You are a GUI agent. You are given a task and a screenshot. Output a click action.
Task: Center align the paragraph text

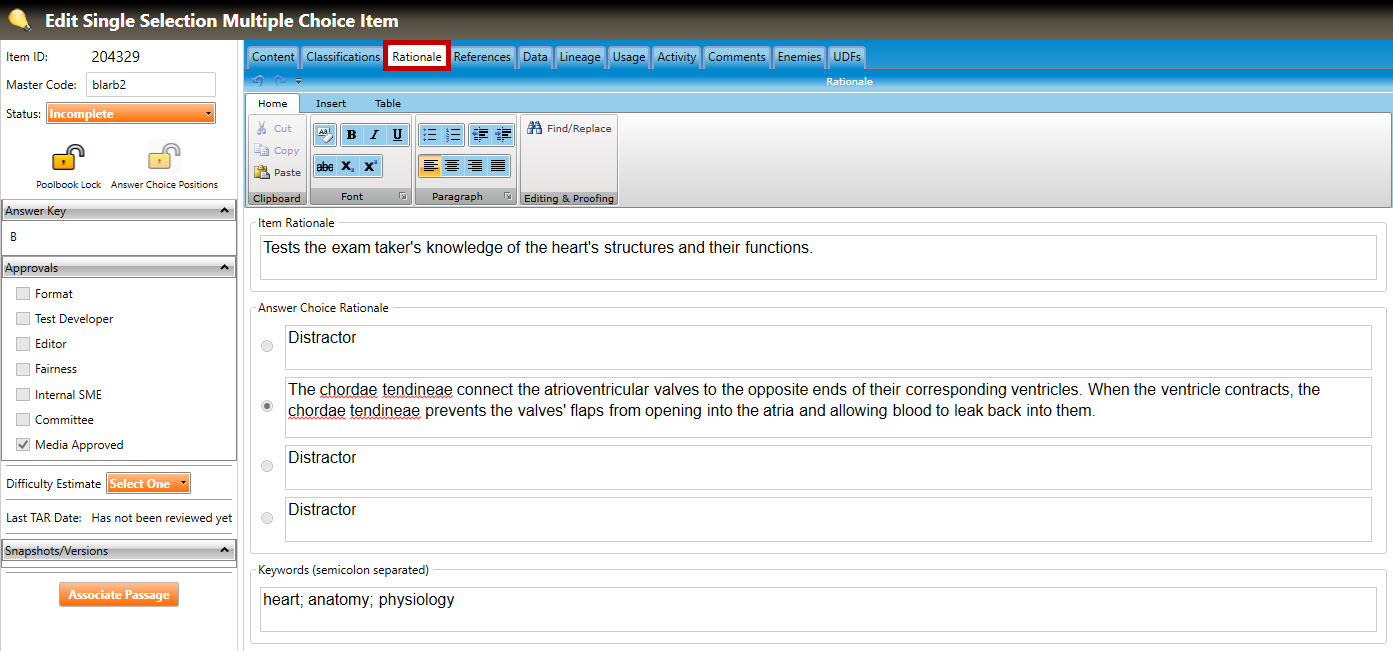click(x=453, y=166)
